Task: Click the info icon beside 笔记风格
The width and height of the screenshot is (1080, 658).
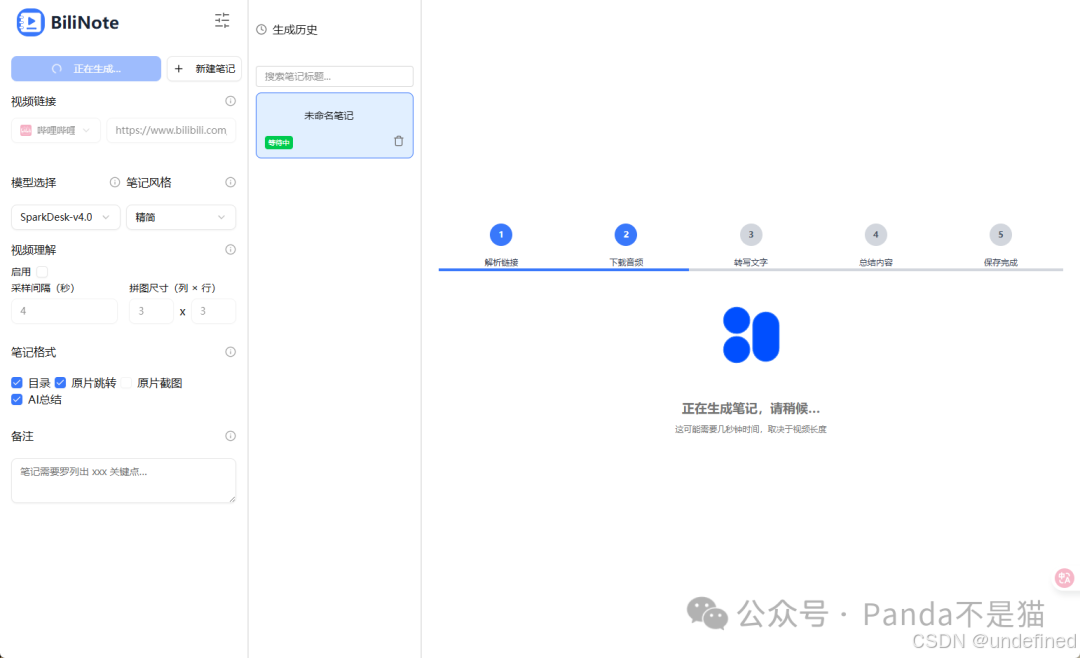Action: (231, 183)
